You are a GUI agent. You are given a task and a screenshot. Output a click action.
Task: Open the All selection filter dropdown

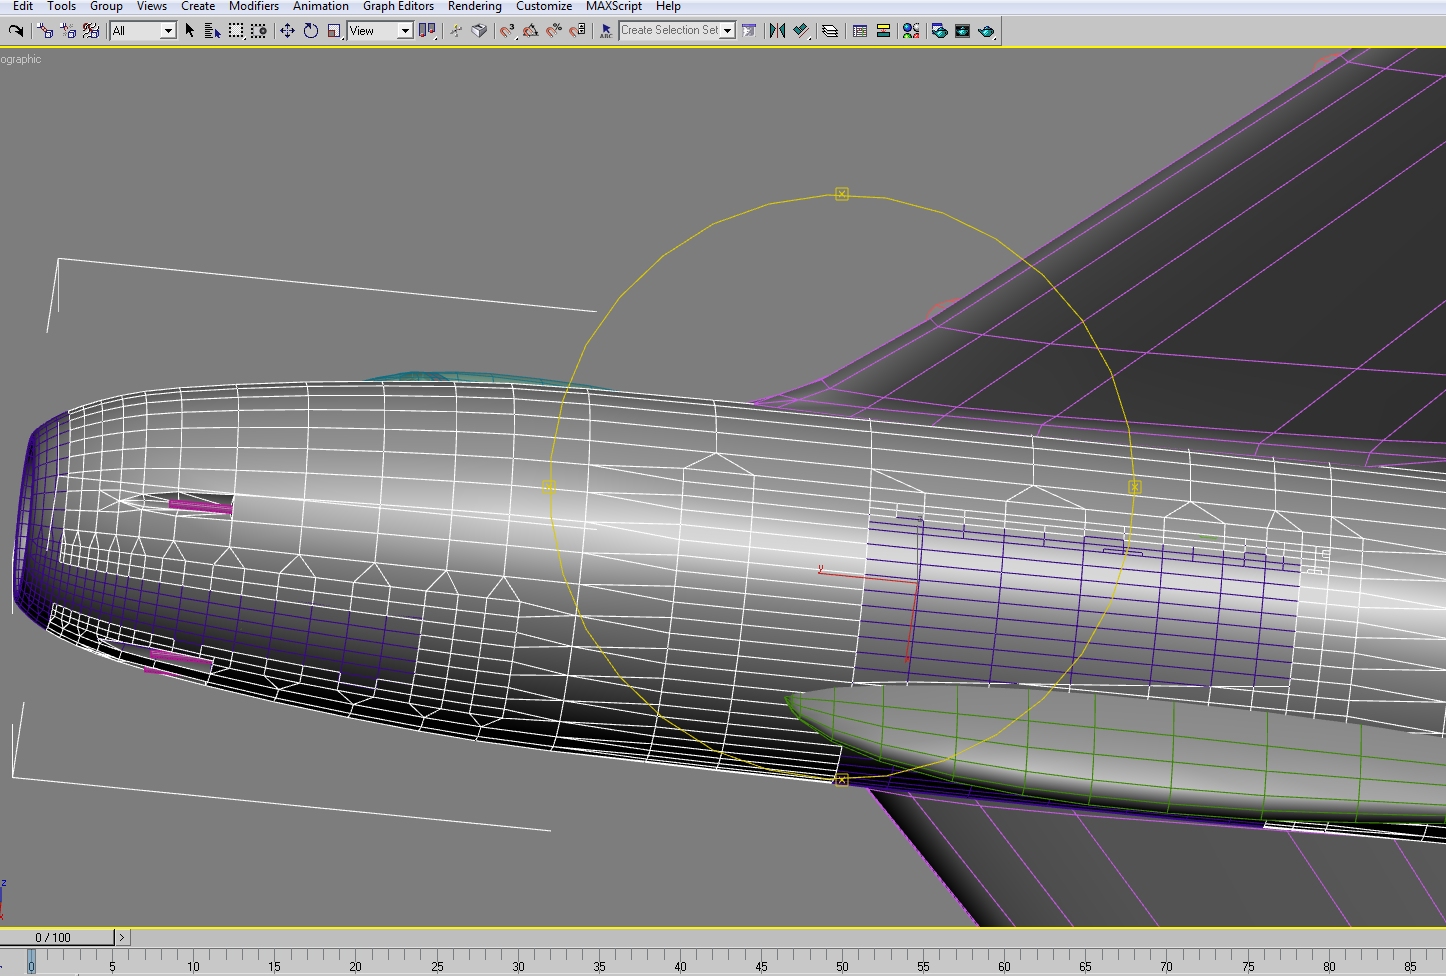(x=143, y=31)
